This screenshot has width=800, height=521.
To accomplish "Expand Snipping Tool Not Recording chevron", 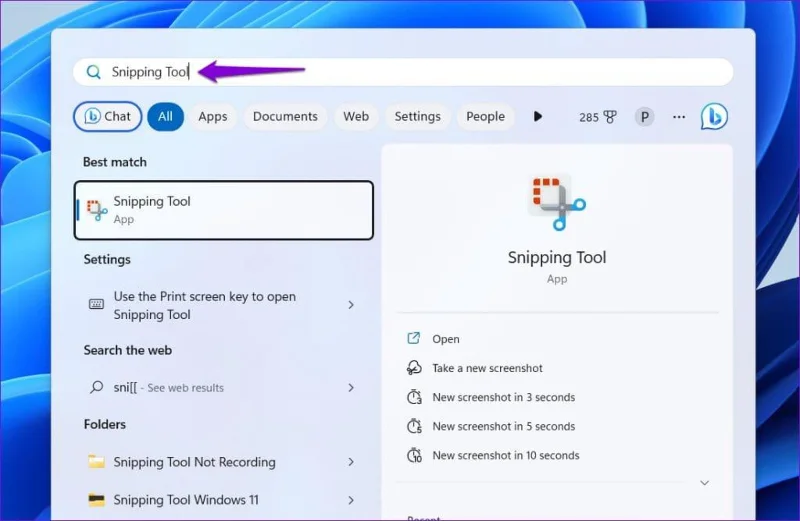I will pyautogui.click(x=351, y=462).
